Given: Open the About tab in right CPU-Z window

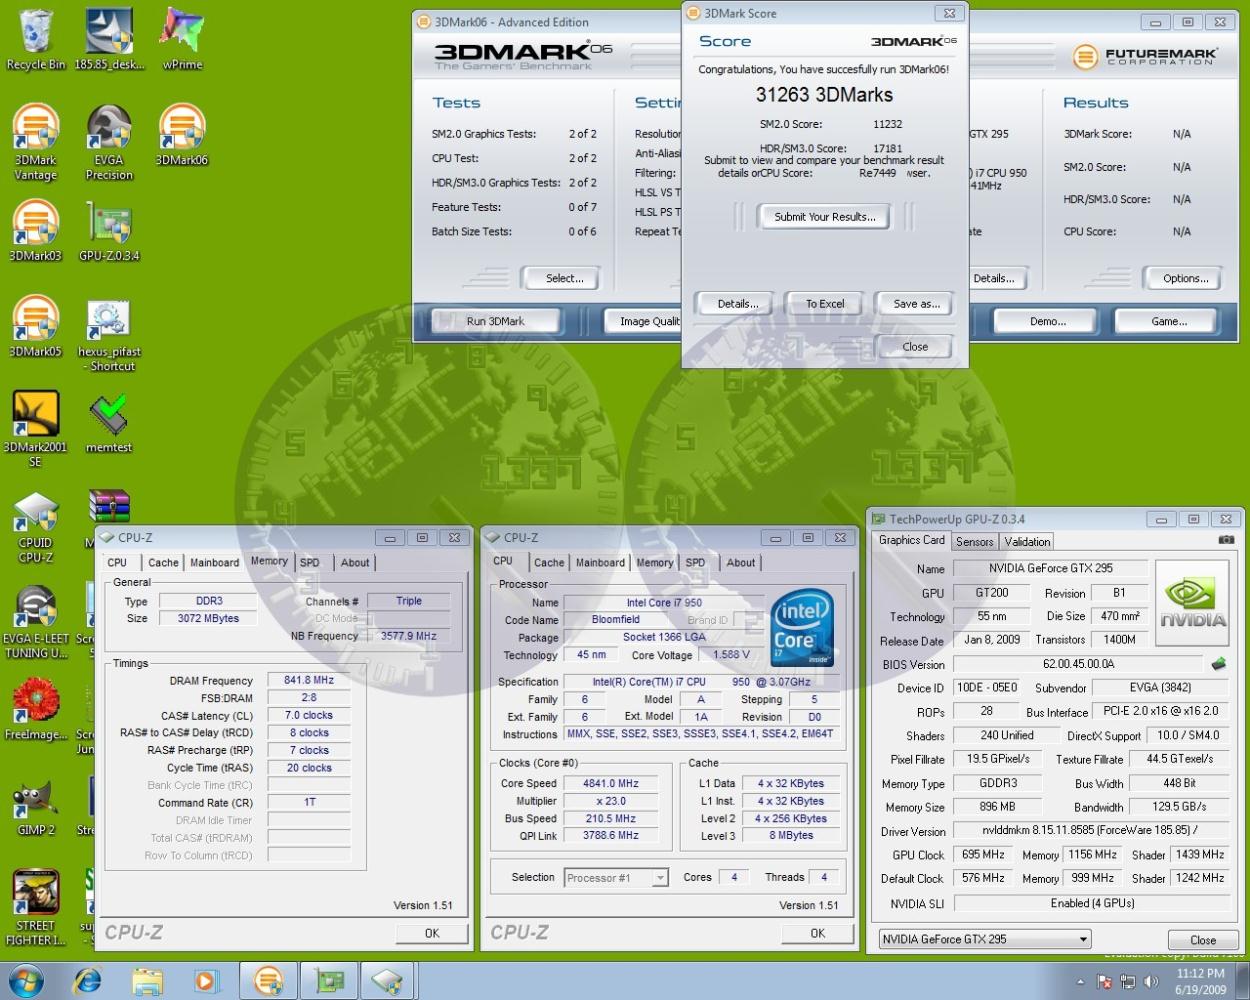Looking at the screenshot, I should (x=741, y=563).
